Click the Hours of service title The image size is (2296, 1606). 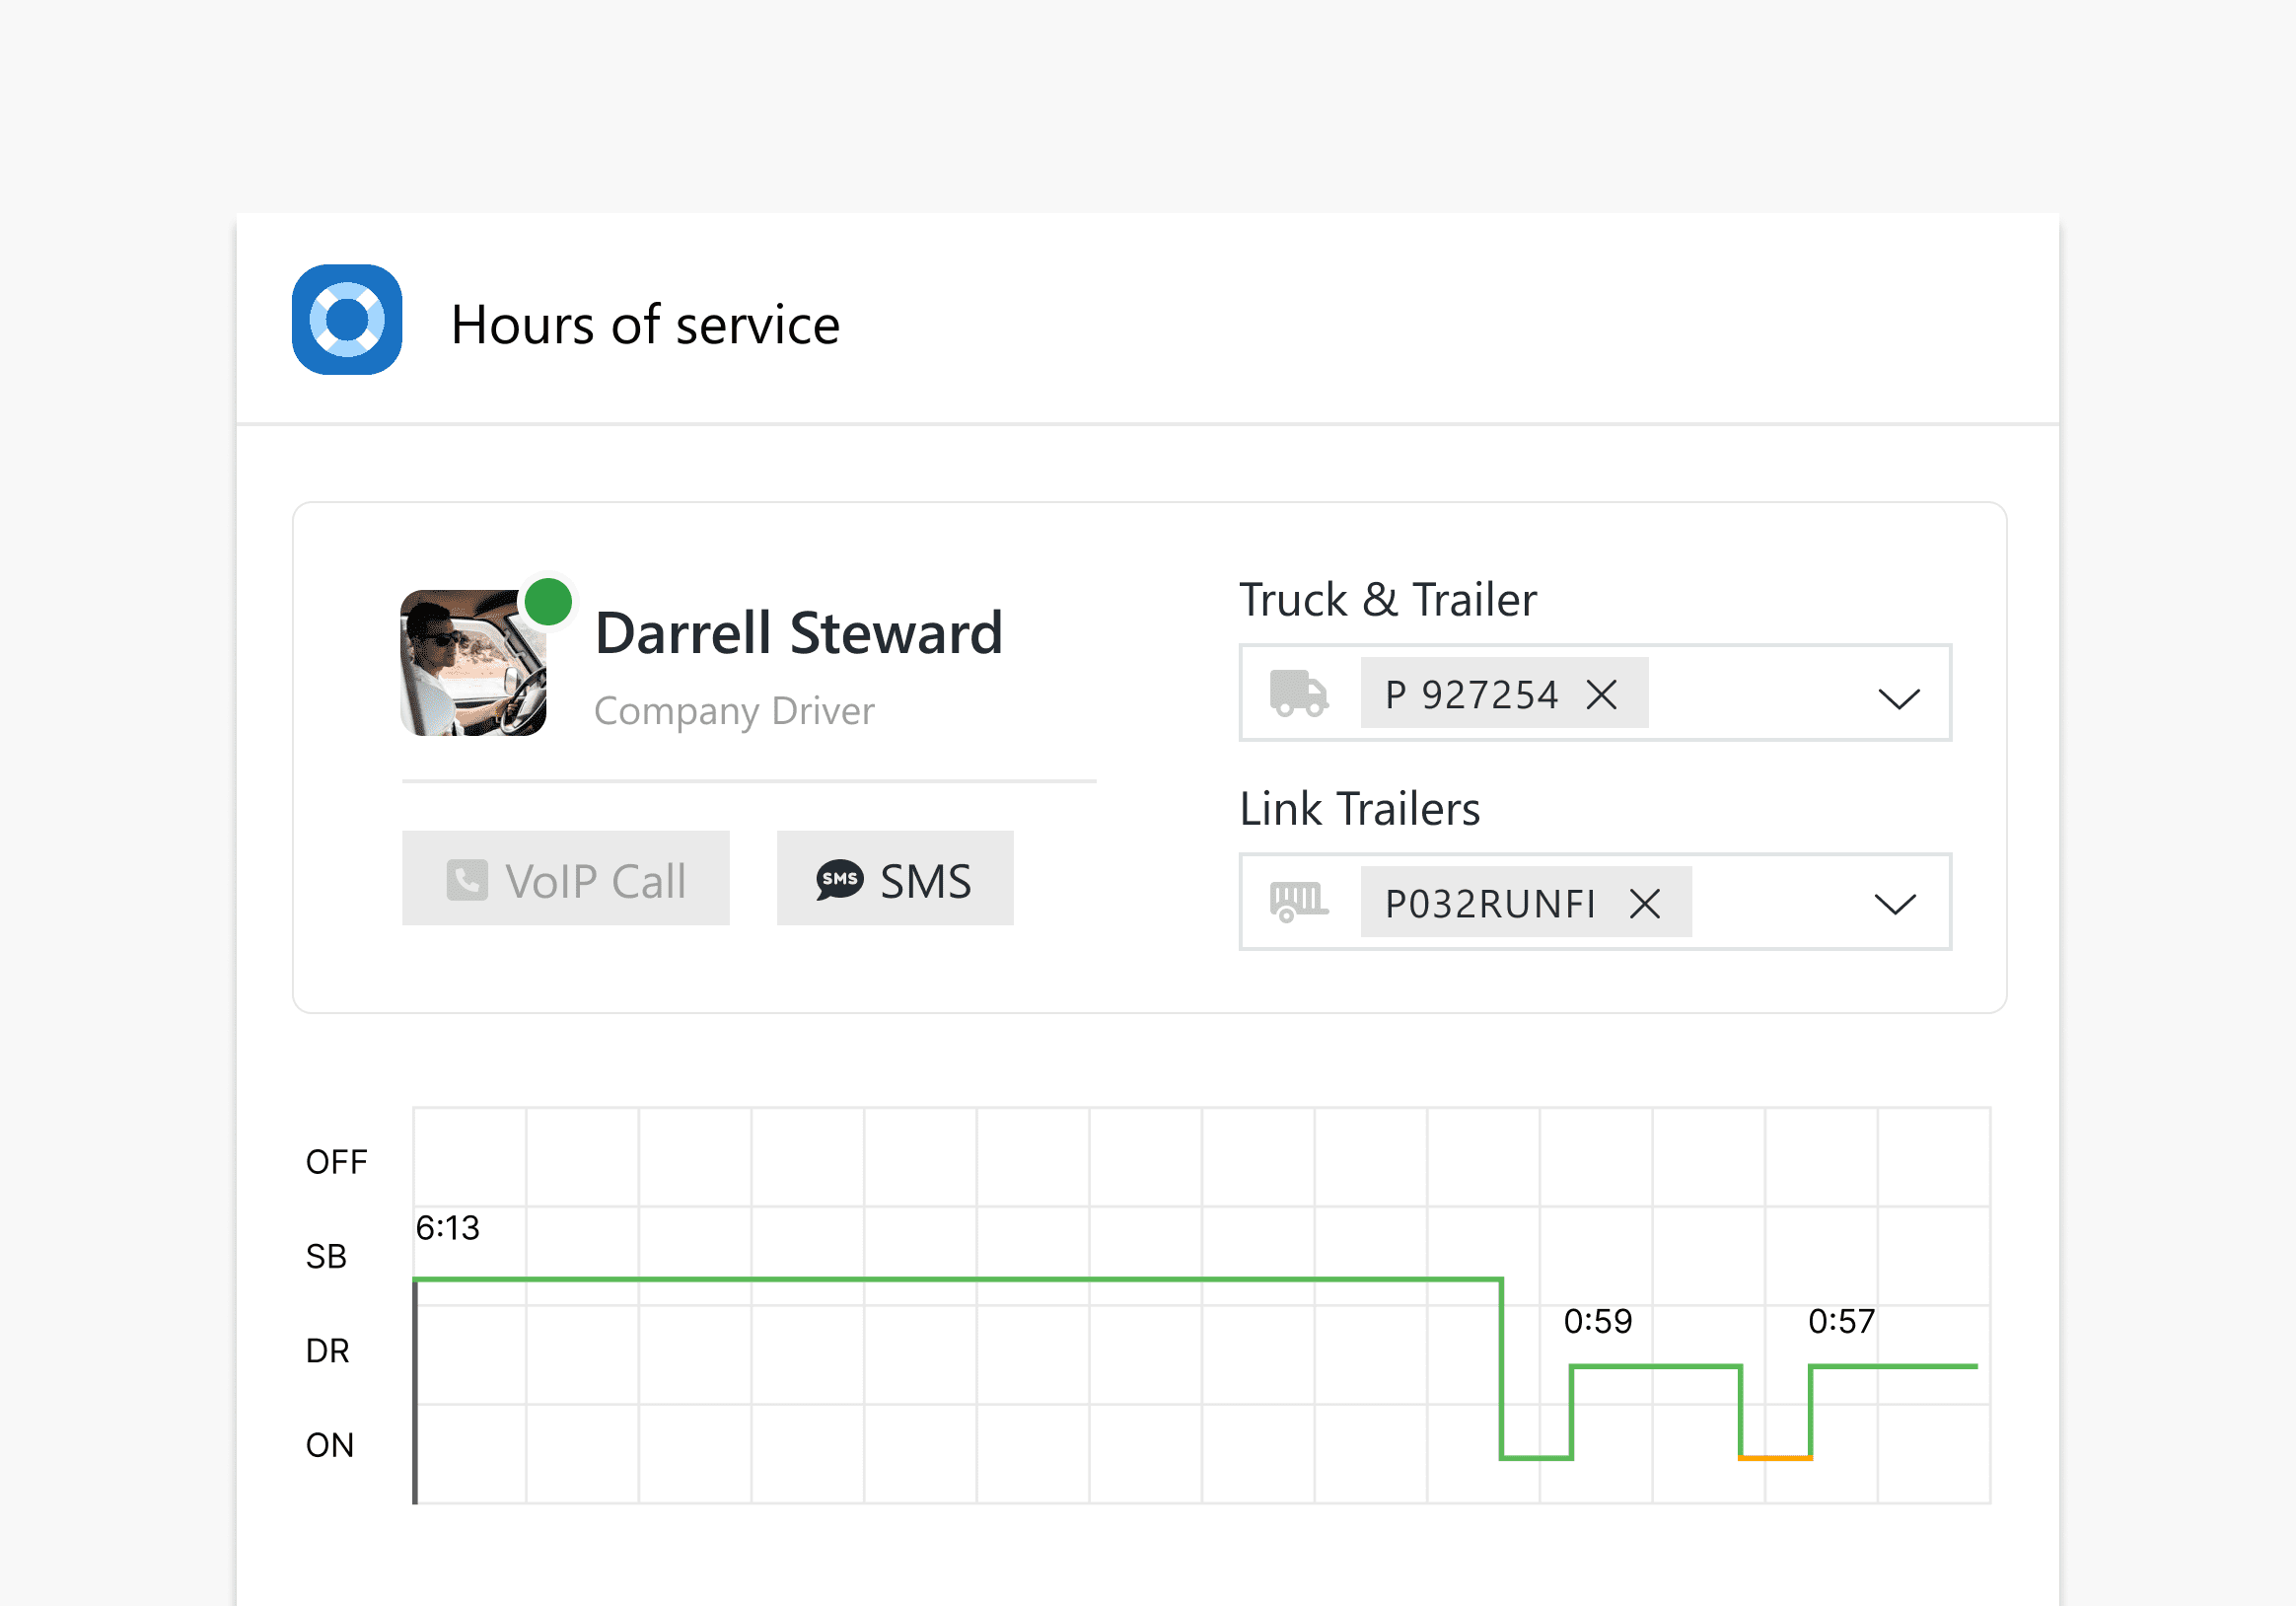tap(645, 325)
